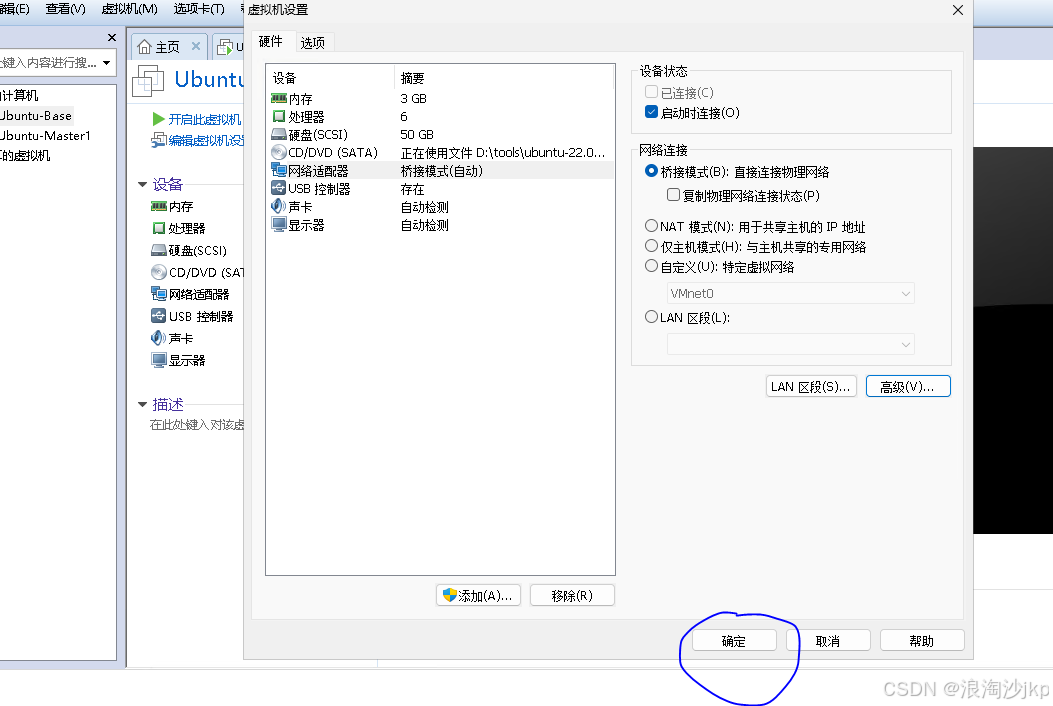Enable 复制物理网络连接状态(P) checkbox

(x=673, y=195)
